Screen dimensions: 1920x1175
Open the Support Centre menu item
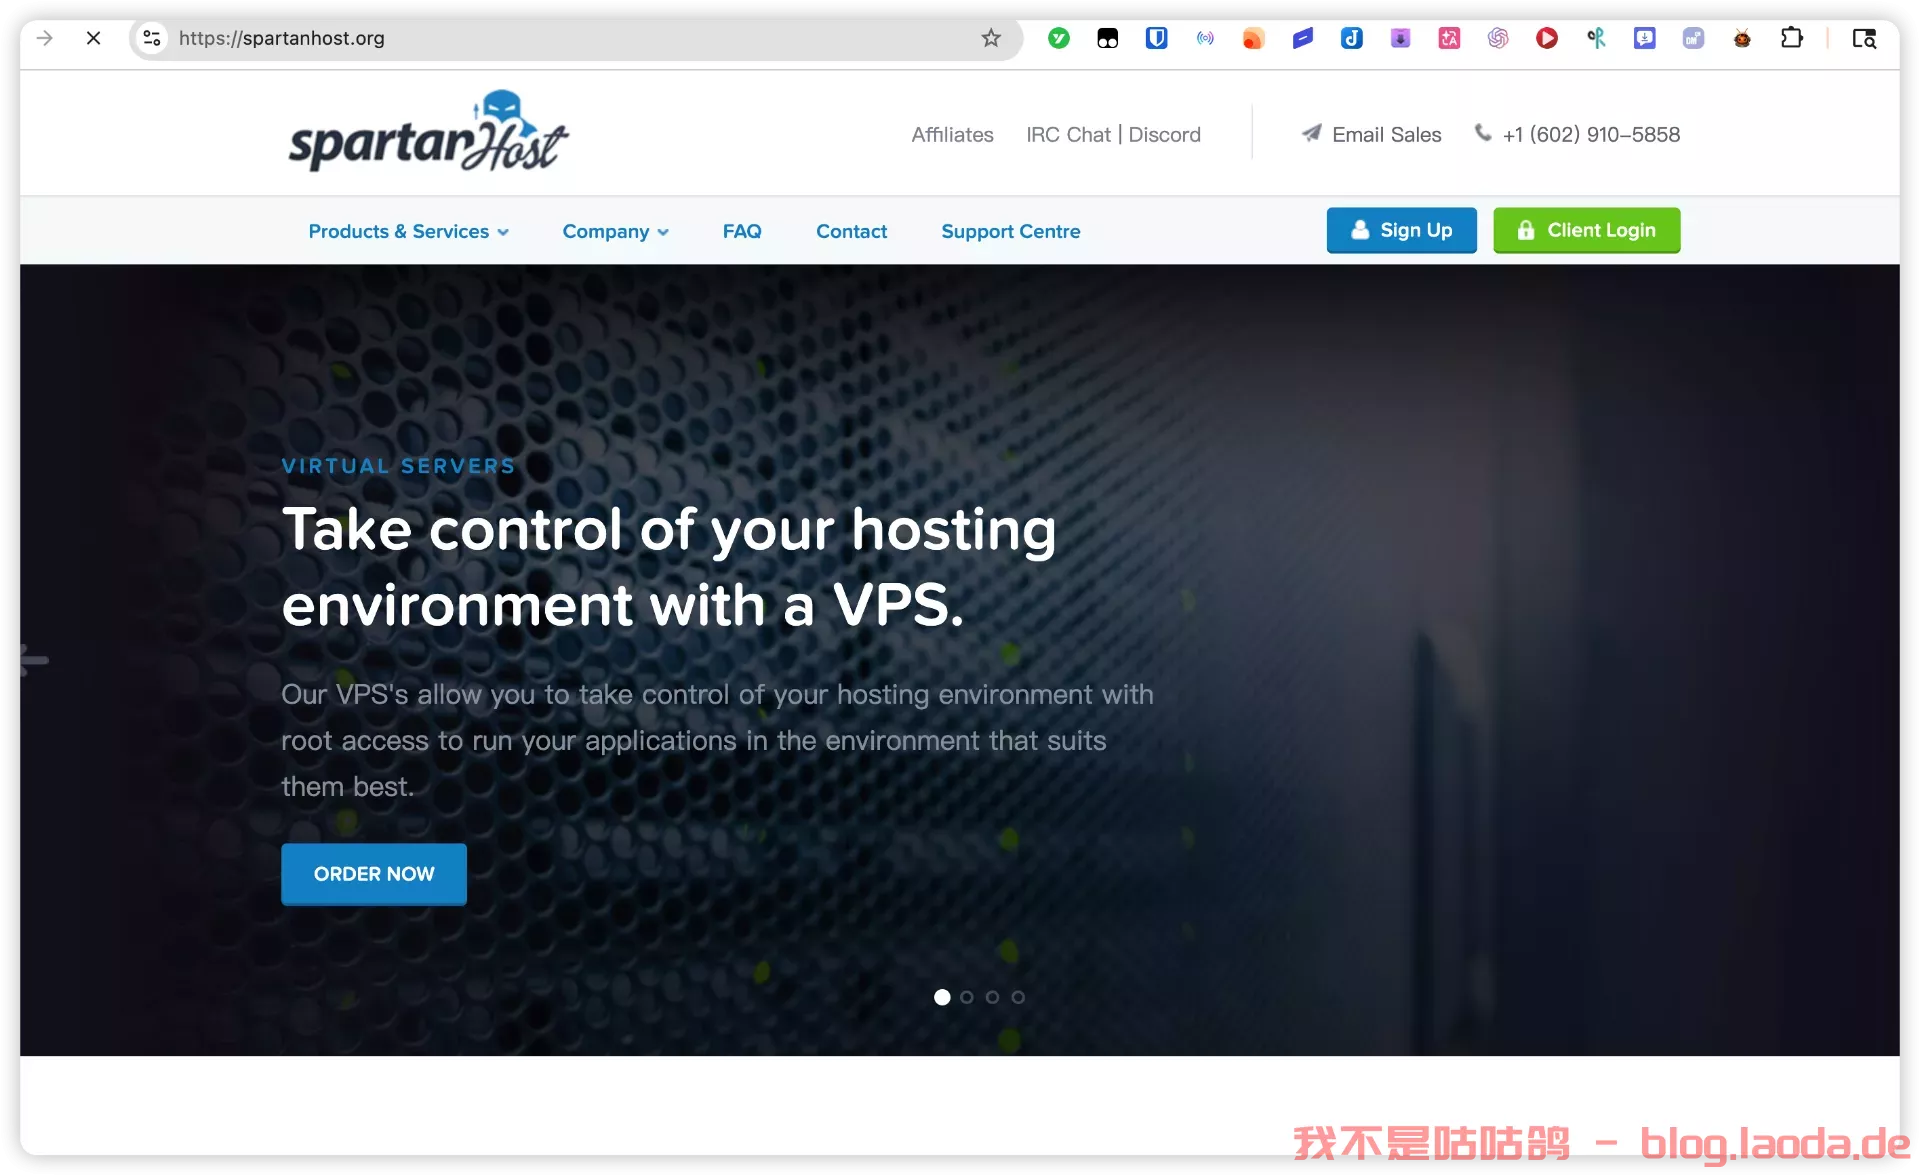click(x=1010, y=231)
